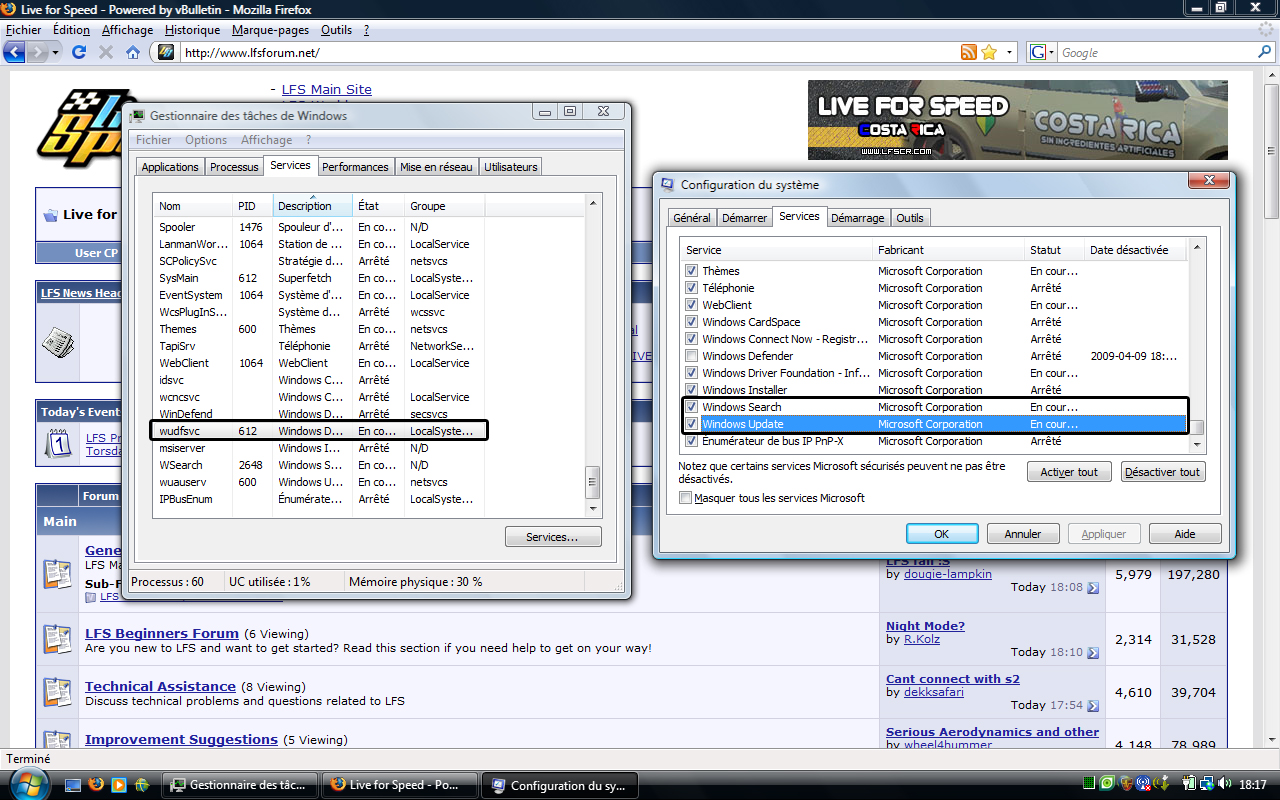The width and height of the screenshot is (1280, 800).
Task: Click OK in System Configuration
Action: (942, 534)
